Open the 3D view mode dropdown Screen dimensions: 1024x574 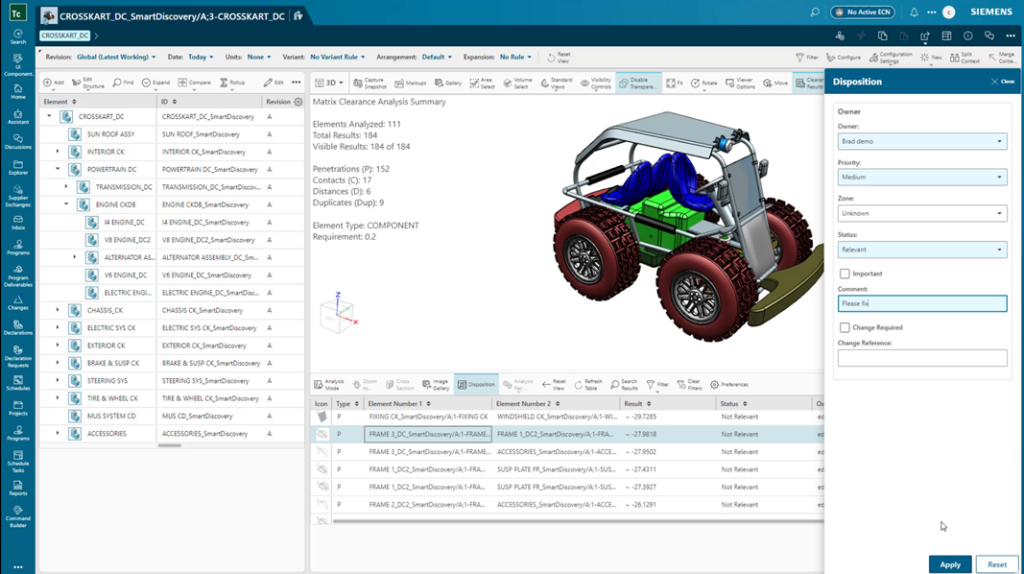pos(329,83)
